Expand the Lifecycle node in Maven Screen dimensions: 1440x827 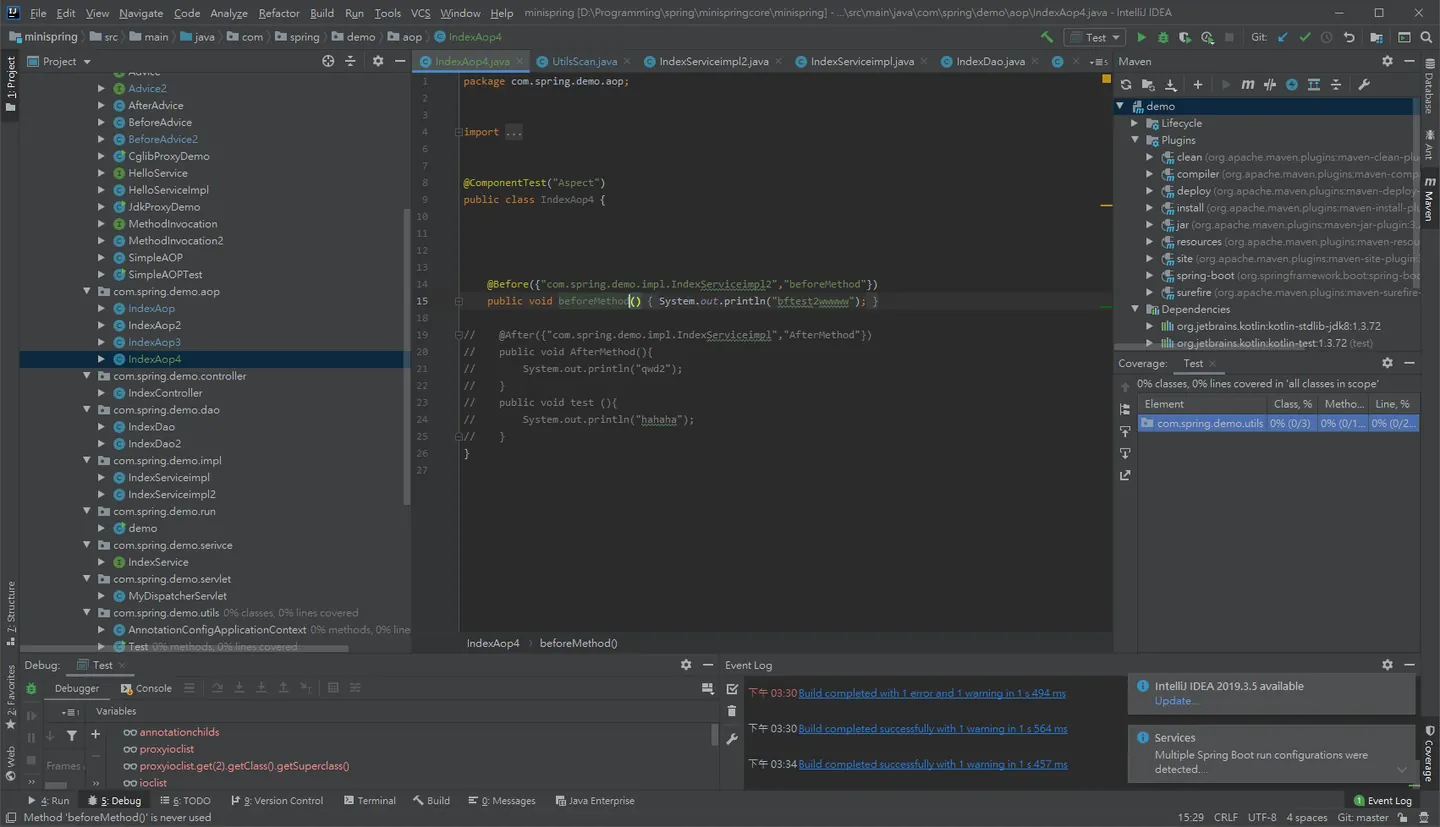[1135, 123]
